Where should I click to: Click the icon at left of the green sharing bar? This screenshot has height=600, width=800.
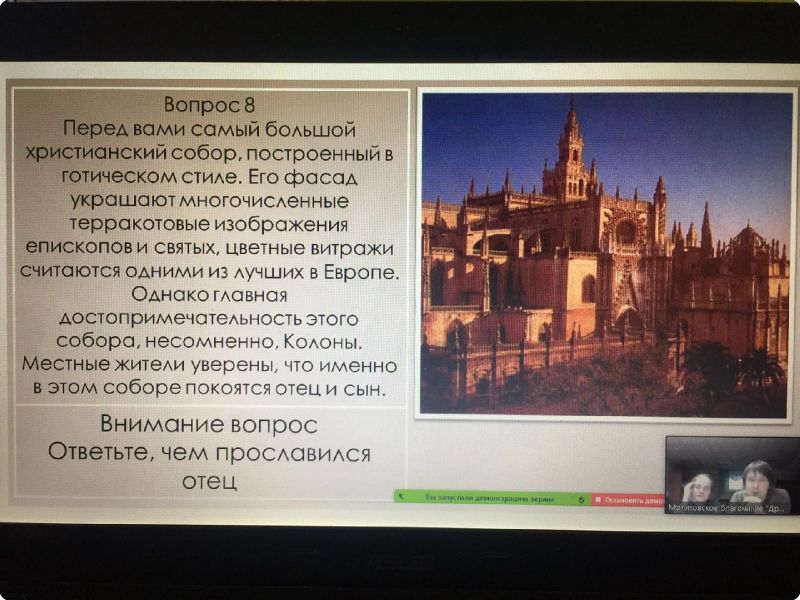[401, 497]
